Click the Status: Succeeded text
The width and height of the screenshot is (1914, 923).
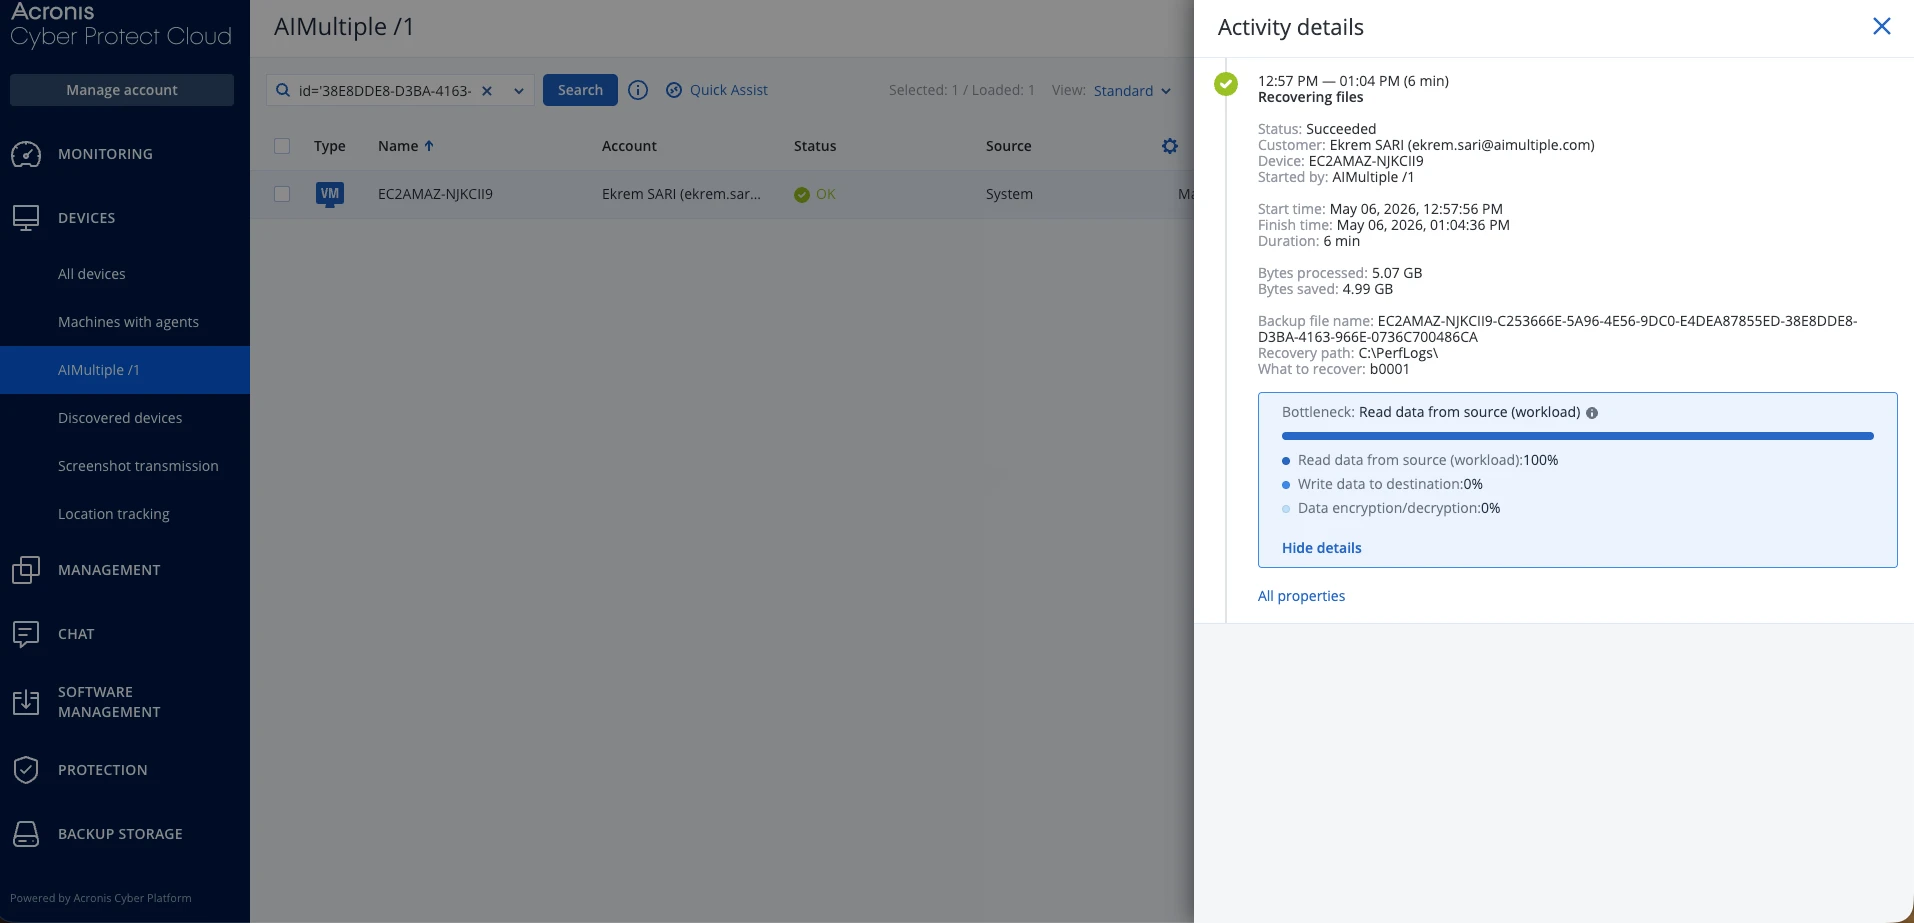pyautogui.click(x=1317, y=129)
